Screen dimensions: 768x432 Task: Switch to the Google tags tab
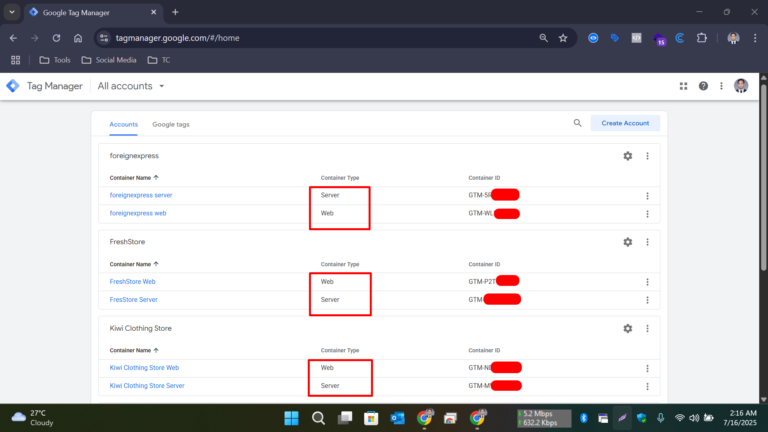pos(170,124)
